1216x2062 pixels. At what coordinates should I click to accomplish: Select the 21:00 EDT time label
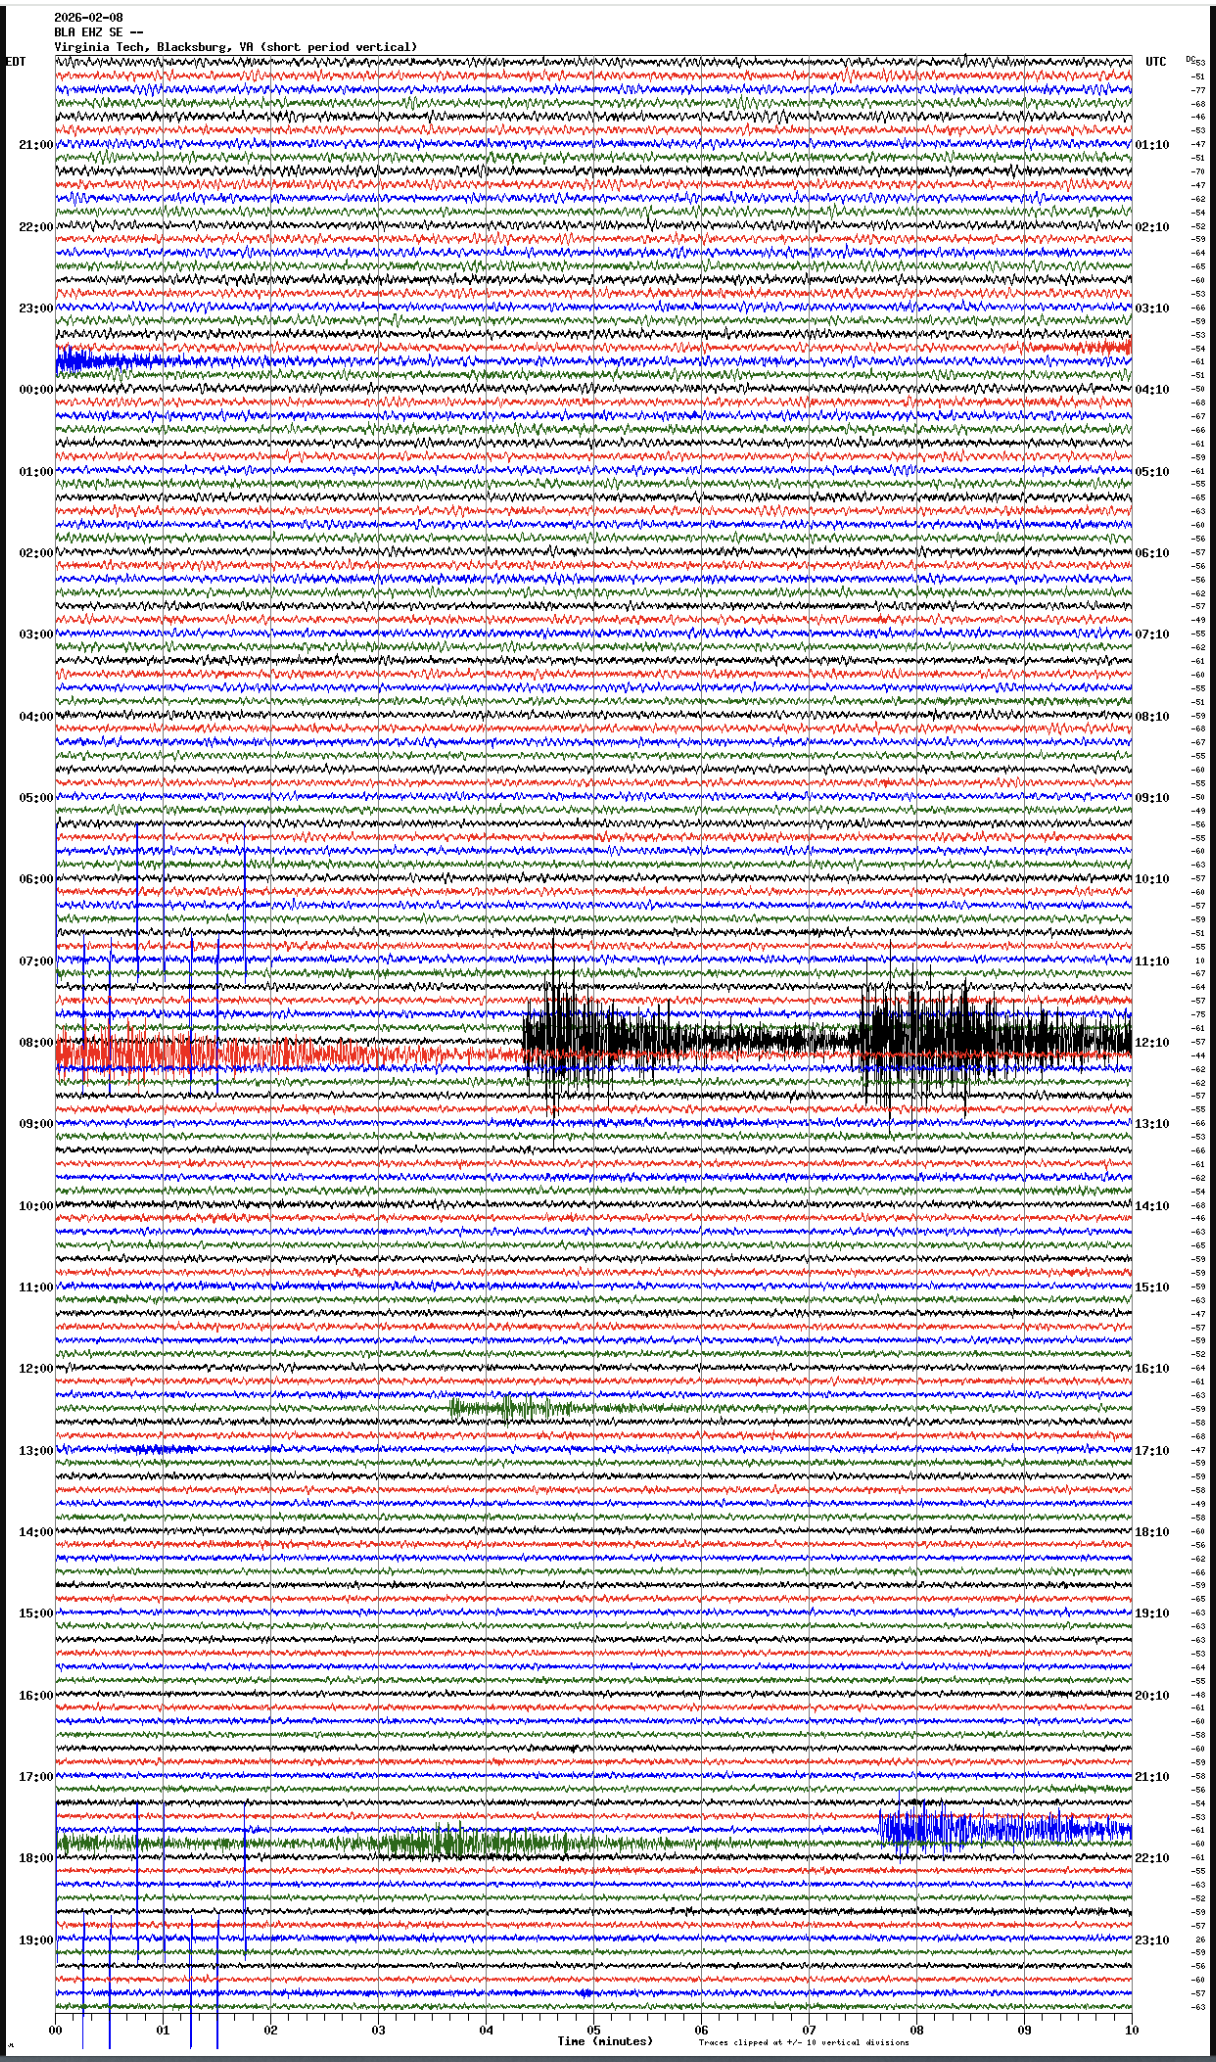click(x=35, y=145)
